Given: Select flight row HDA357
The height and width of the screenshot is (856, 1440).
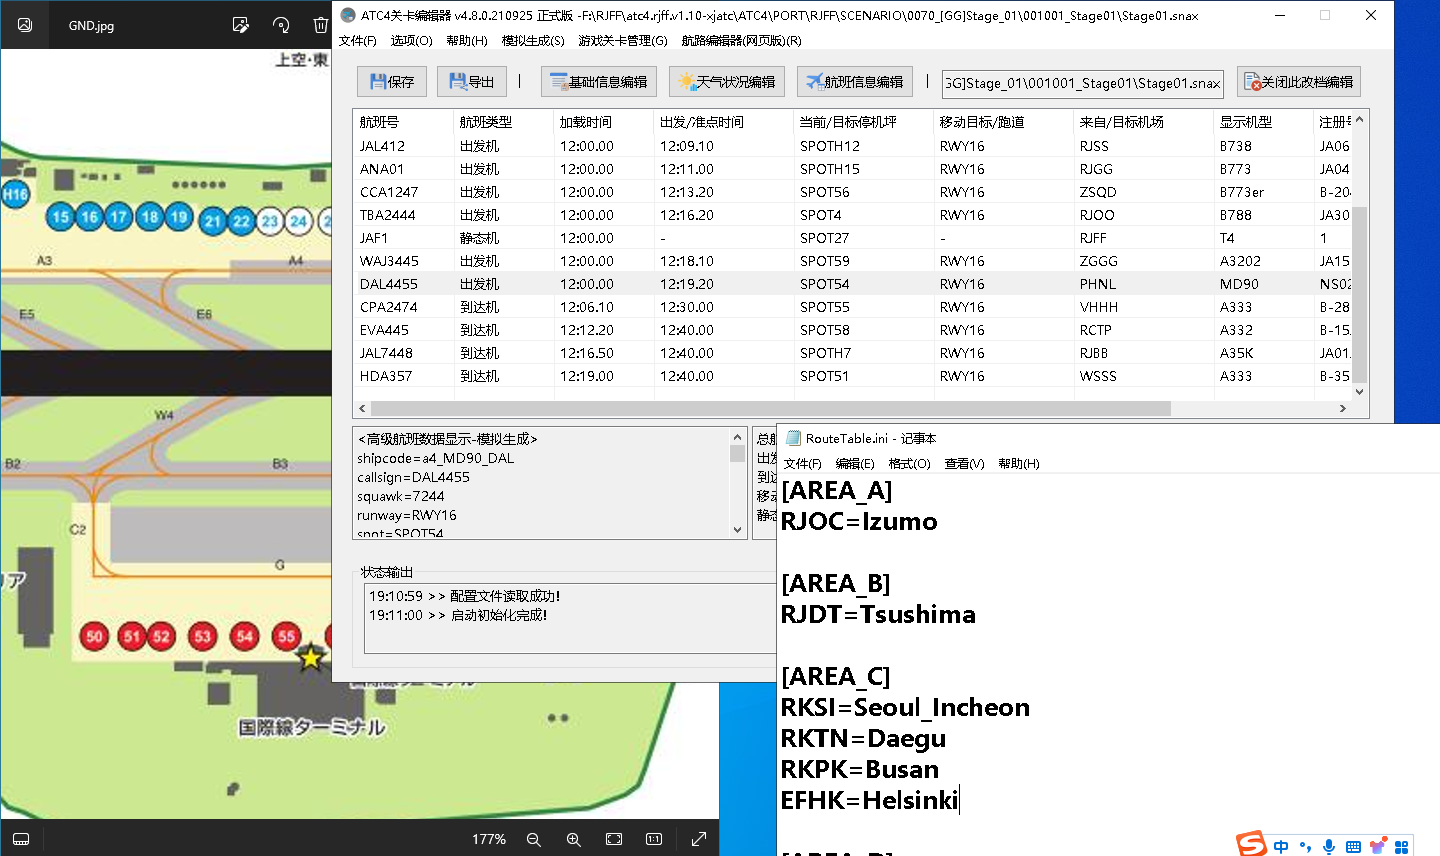Looking at the screenshot, I should pyautogui.click(x=853, y=376).
